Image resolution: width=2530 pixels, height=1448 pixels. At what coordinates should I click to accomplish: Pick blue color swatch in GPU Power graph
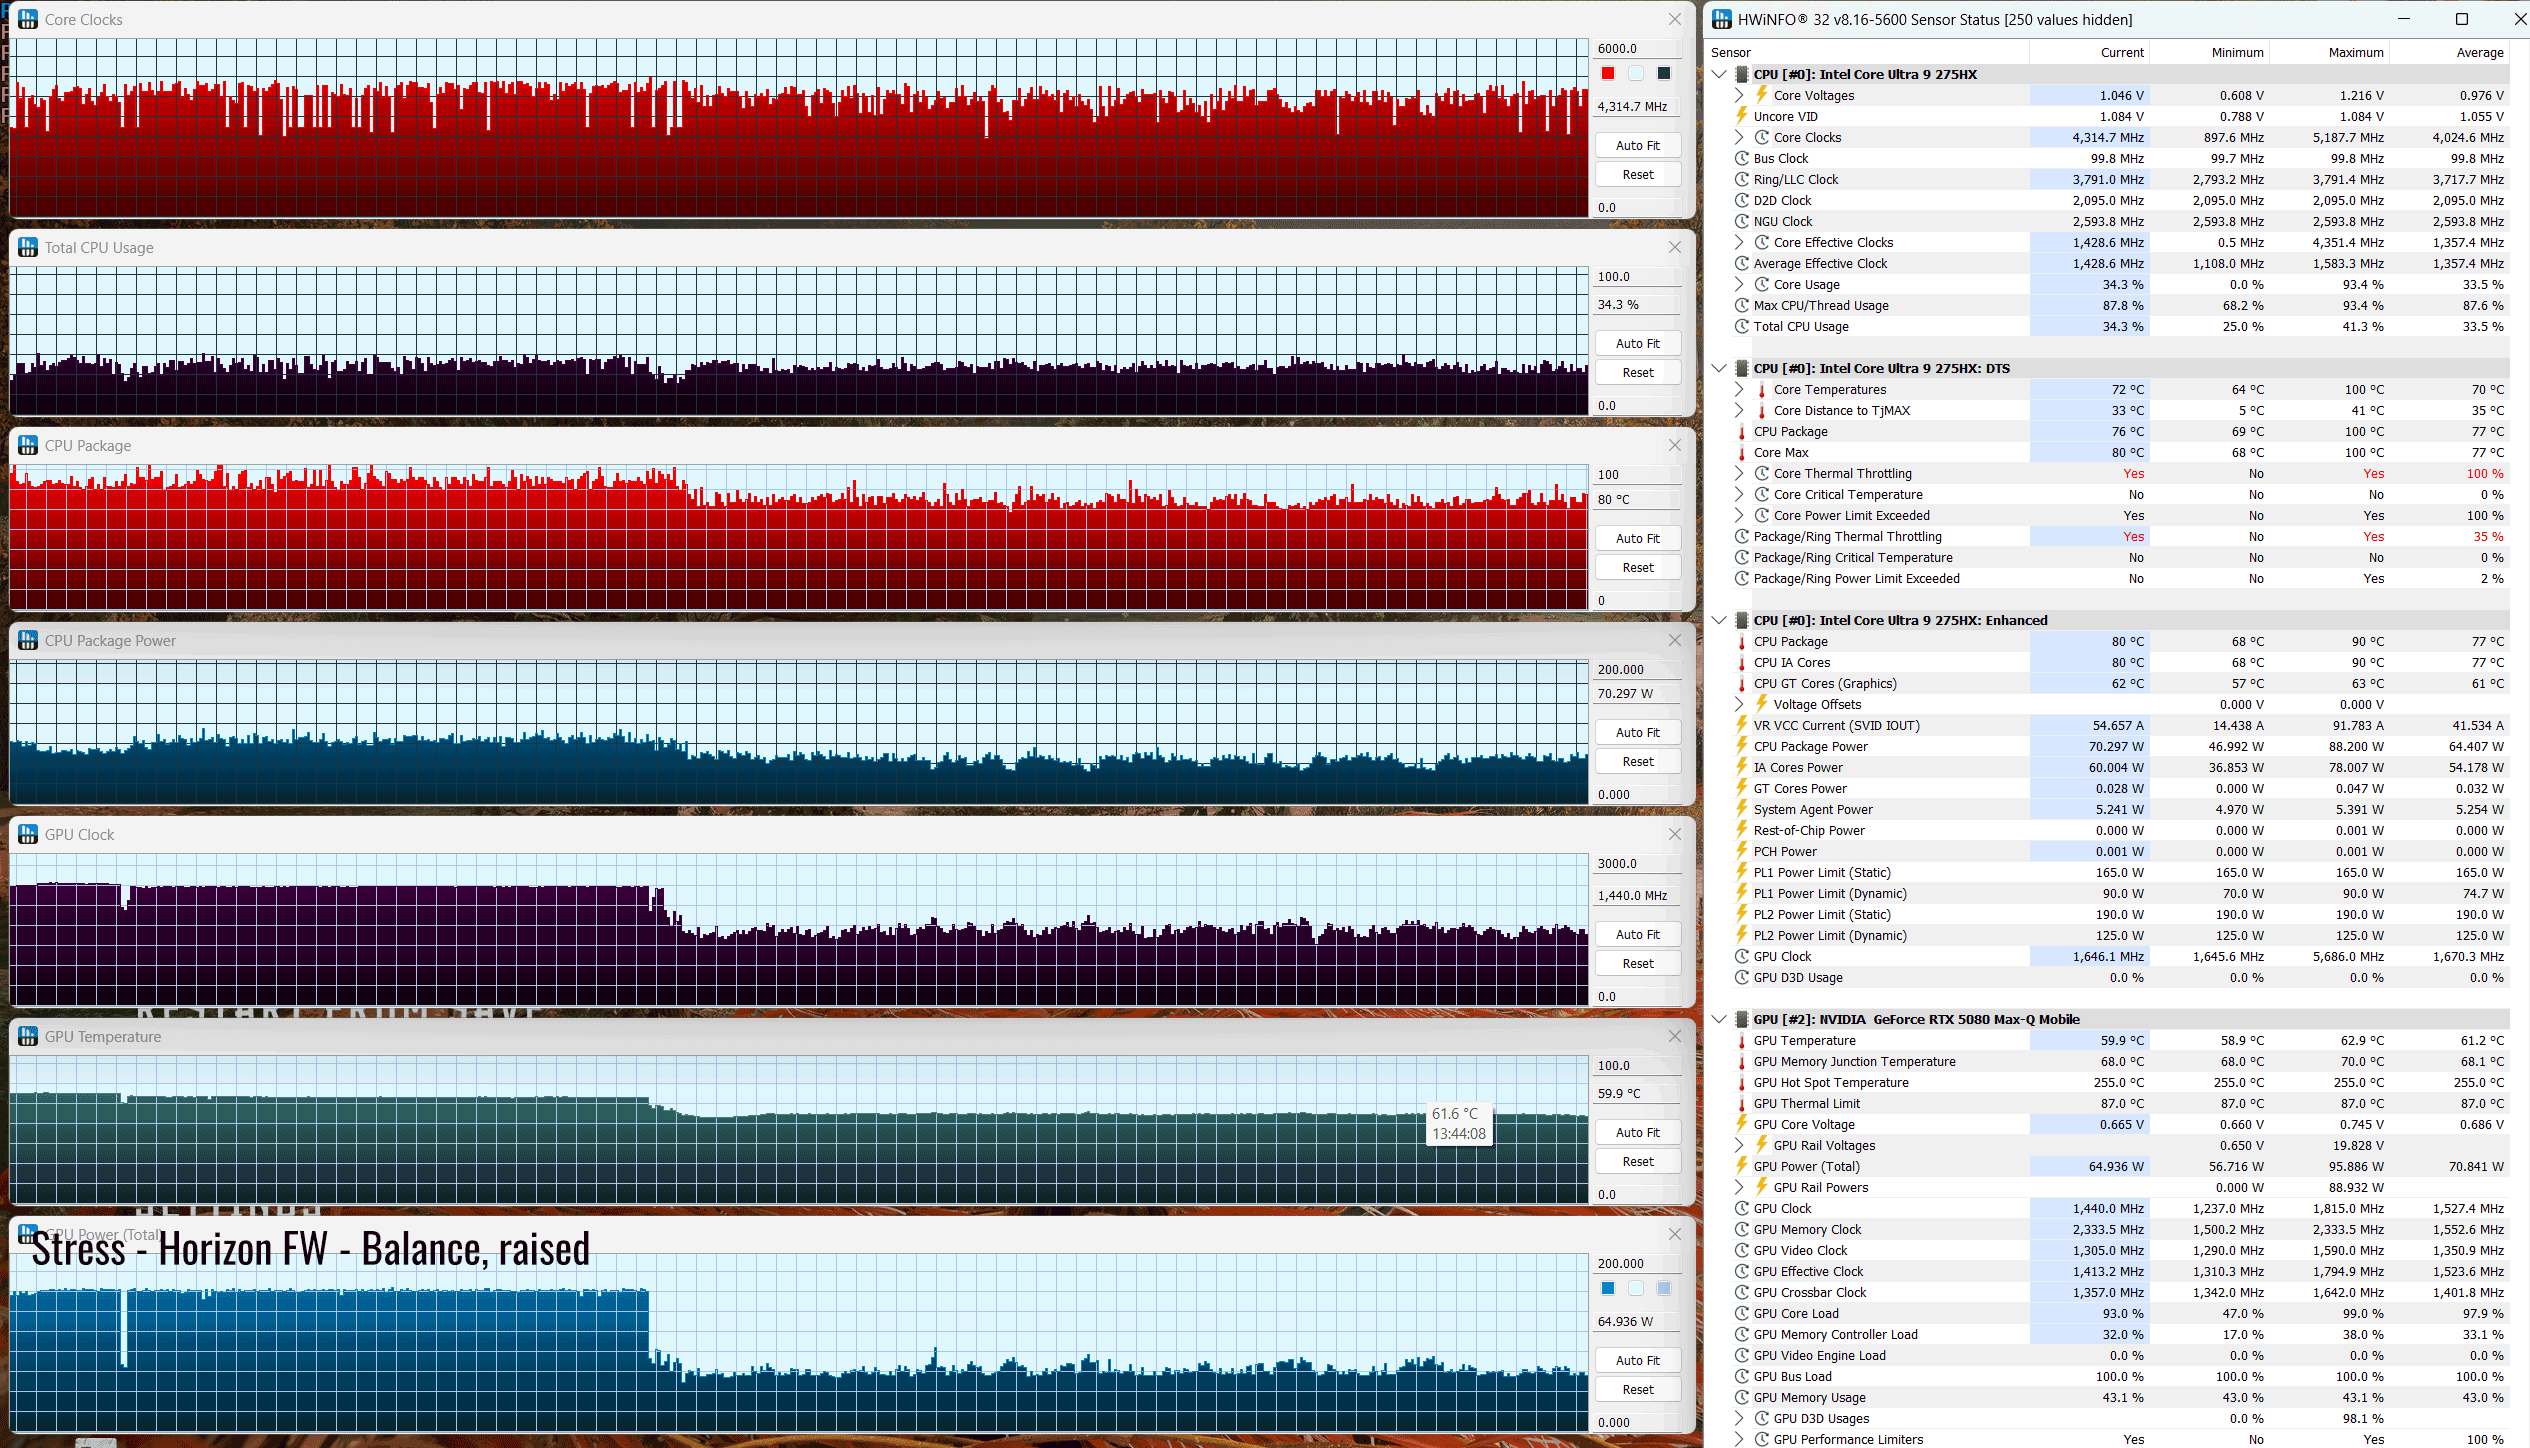1608,1288
